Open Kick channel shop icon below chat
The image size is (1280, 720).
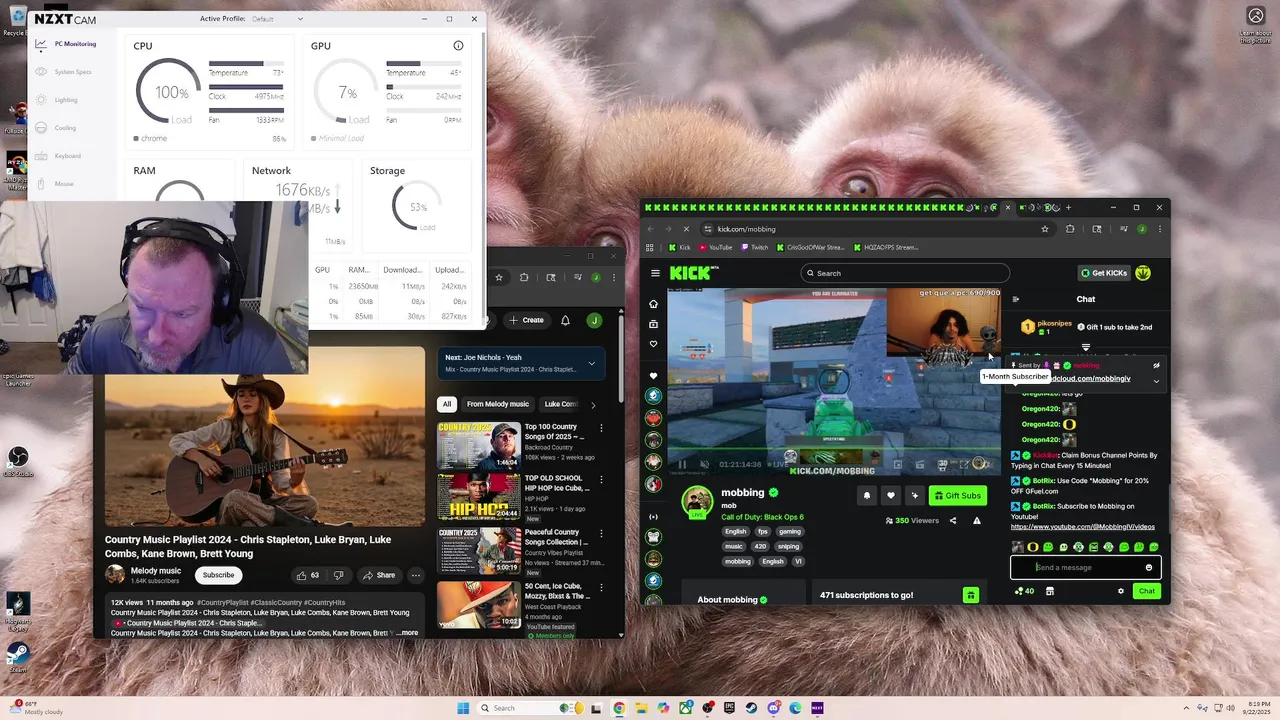(1049, 591)
